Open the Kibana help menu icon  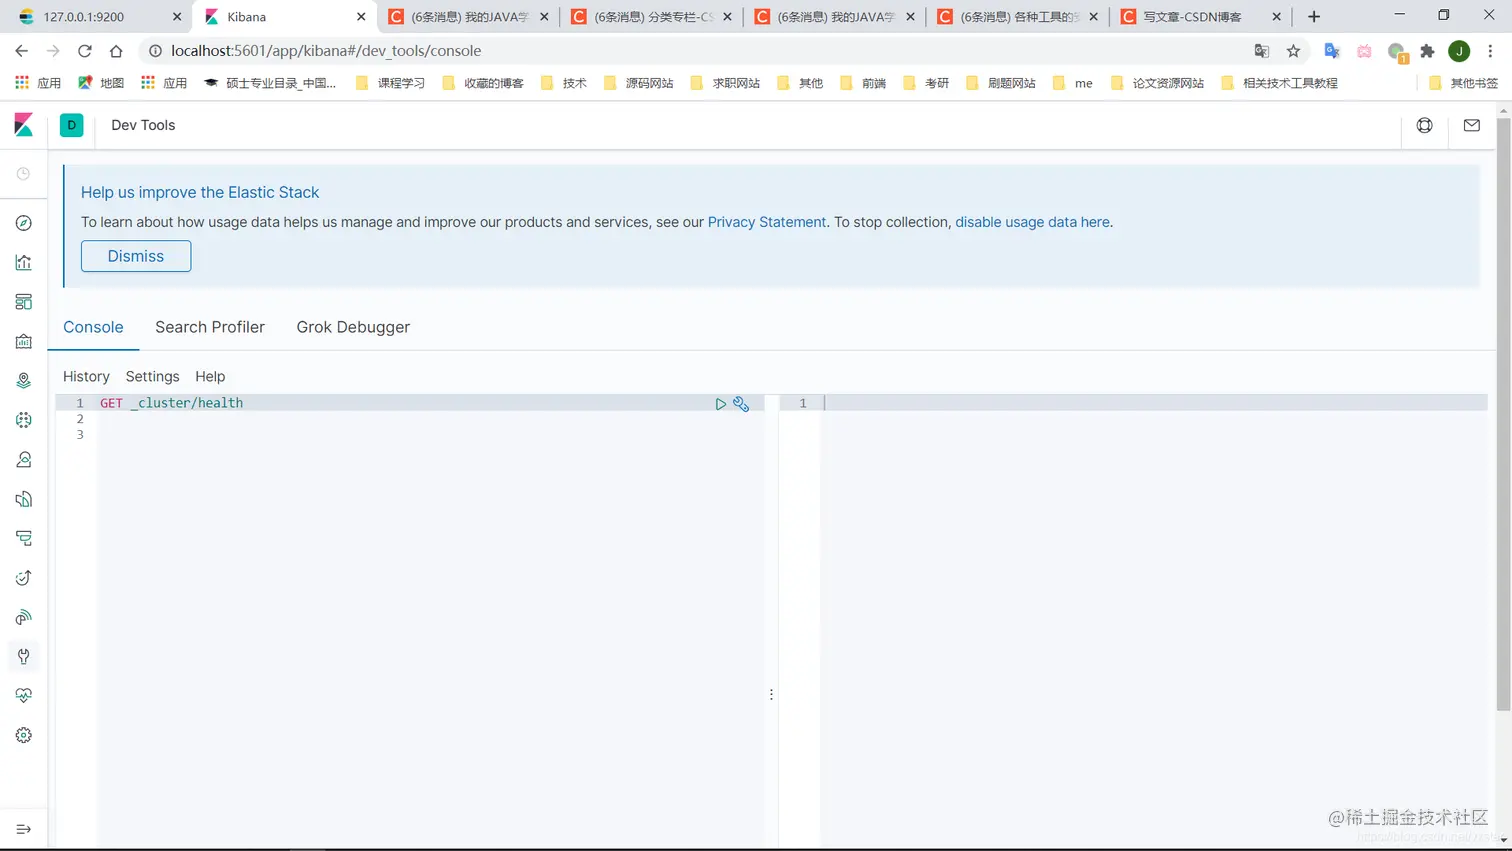tap(1425, 125)
